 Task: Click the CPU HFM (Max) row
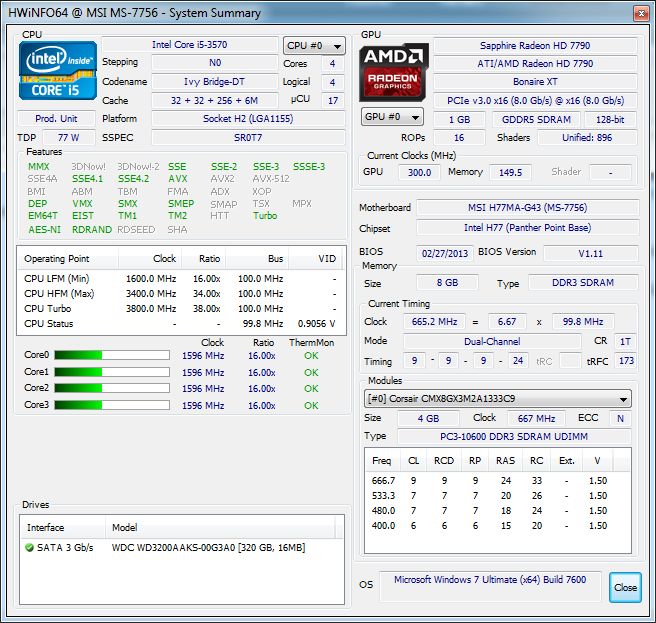181,294
